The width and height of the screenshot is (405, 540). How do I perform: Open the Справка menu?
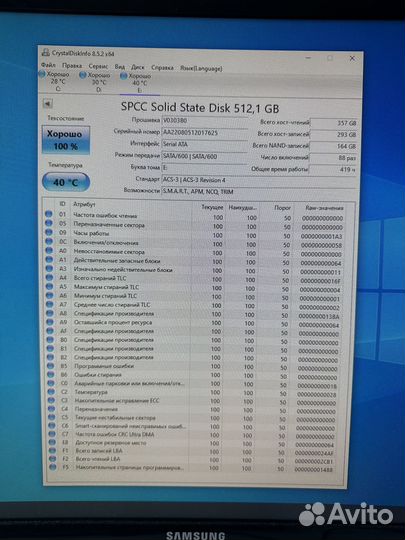[162, 68]
